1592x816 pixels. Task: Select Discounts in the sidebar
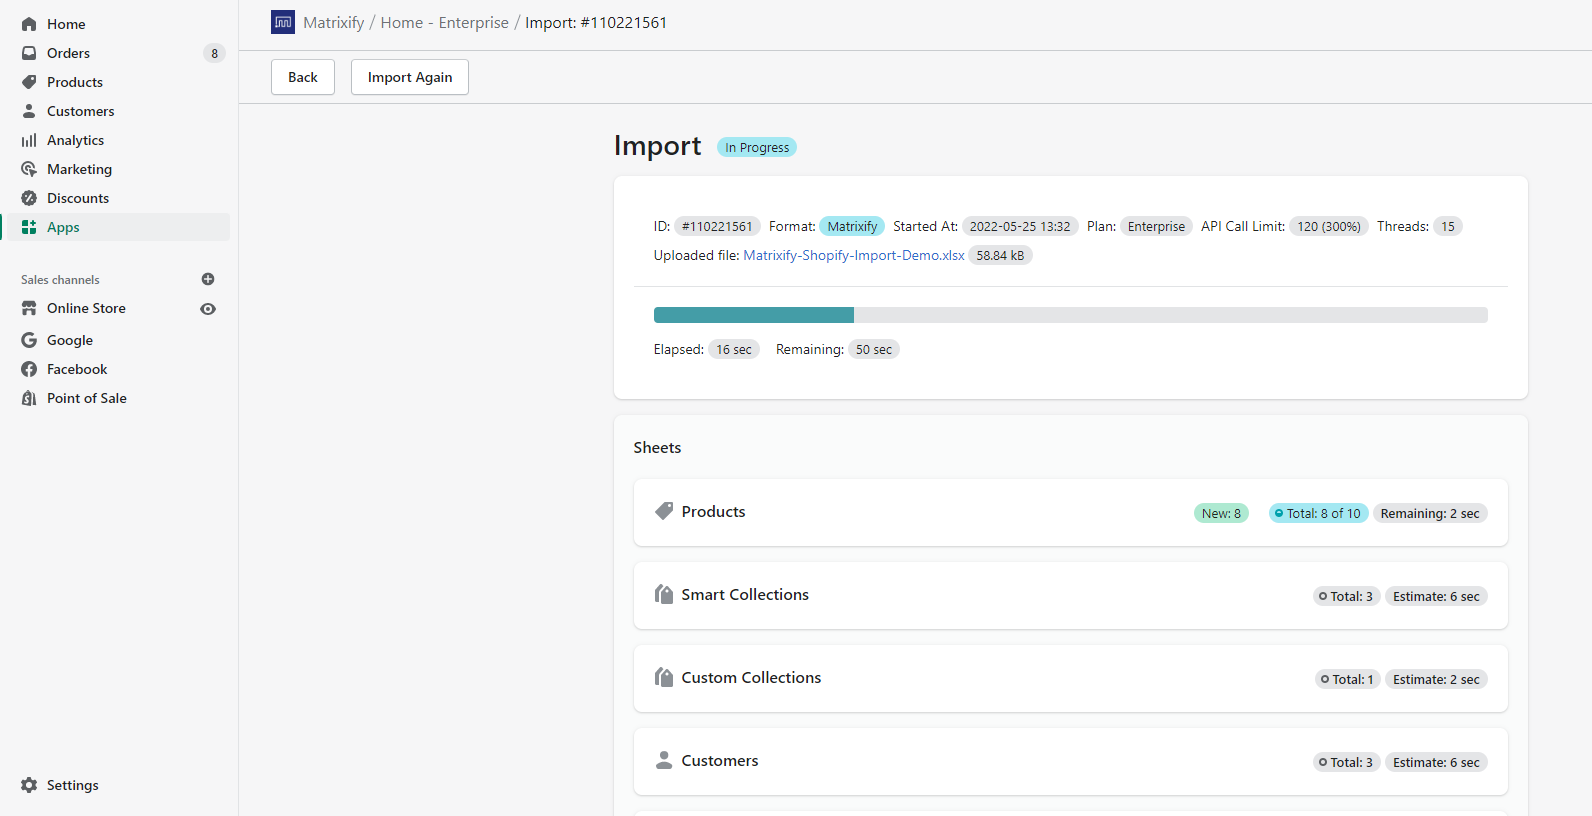78,198
